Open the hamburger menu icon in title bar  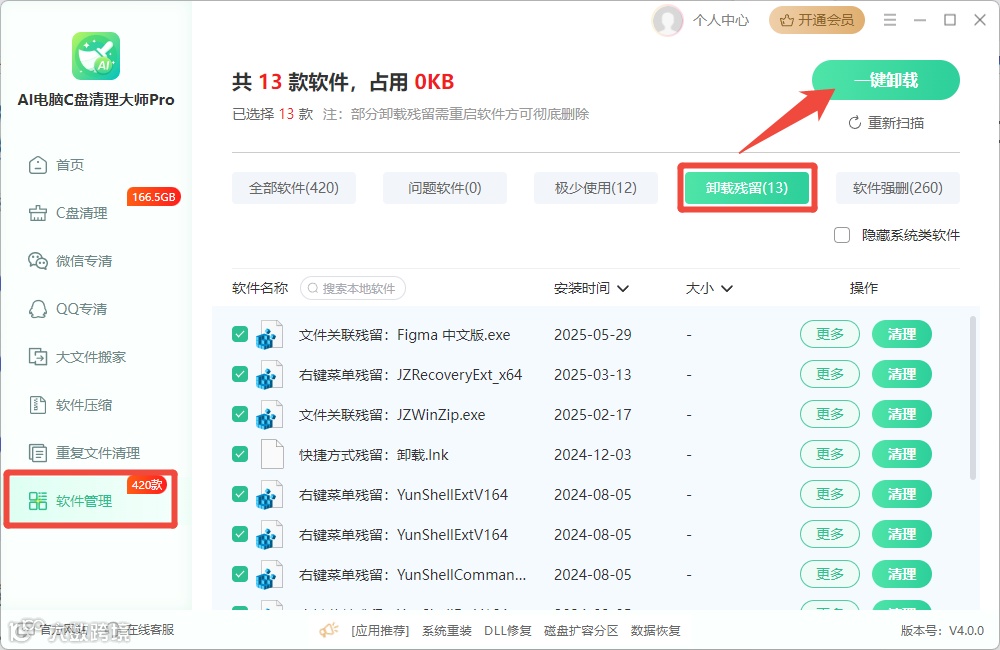tap(890, 20)
